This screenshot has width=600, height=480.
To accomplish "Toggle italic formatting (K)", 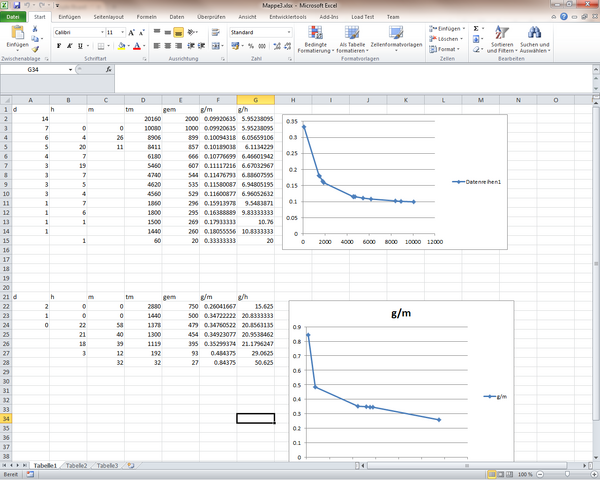I will coord(70,46).
